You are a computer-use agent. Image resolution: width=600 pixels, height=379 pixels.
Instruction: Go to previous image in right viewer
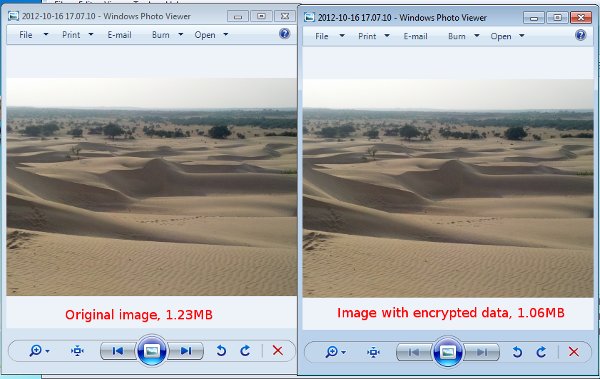[x=414, y=353]
